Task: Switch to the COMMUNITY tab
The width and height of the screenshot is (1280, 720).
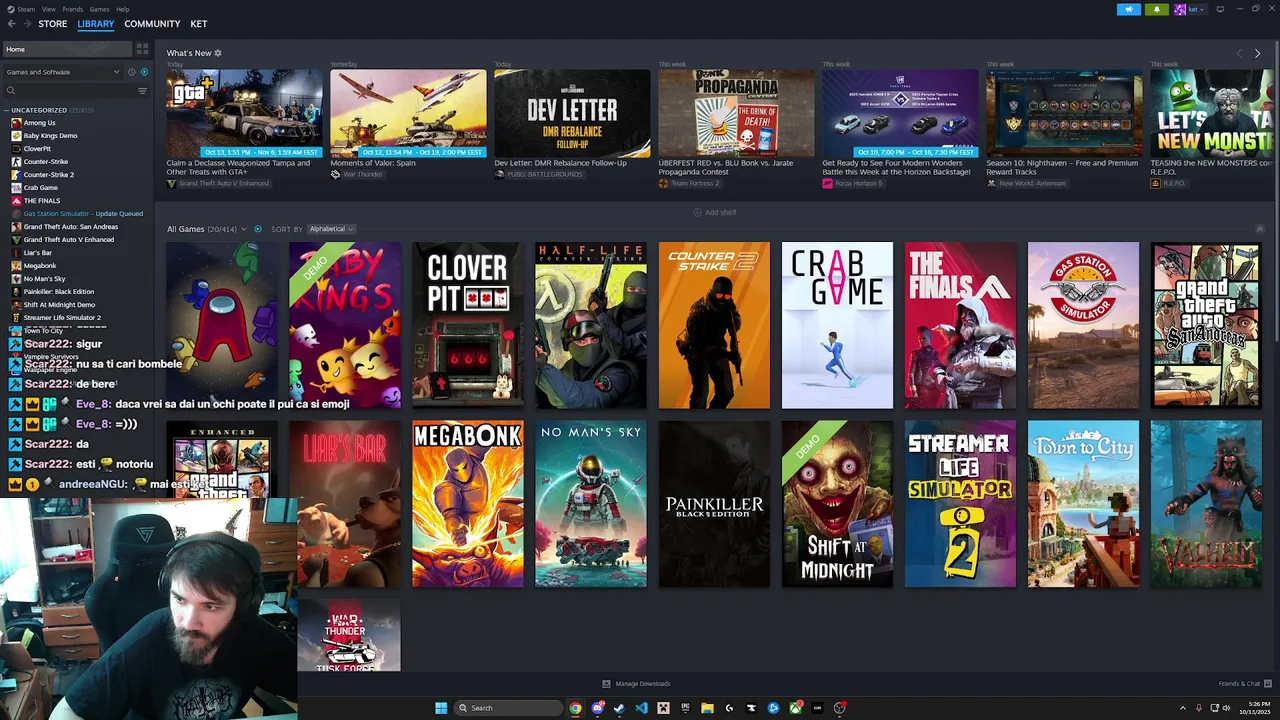Action: 152,24
